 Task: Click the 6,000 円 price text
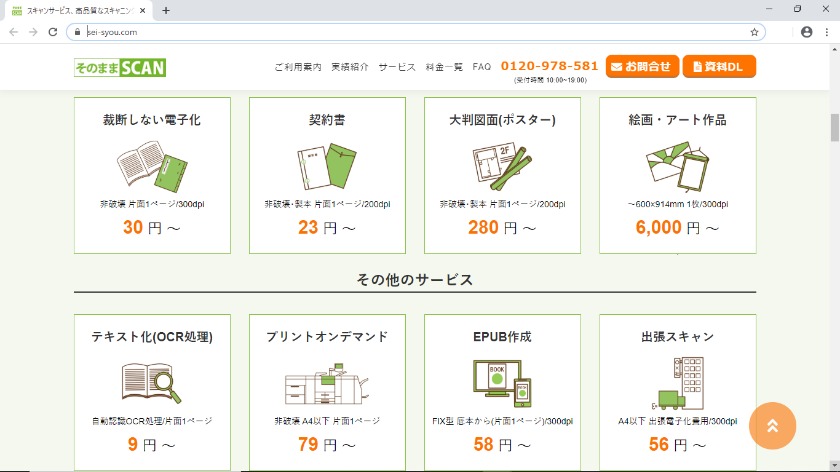(x=677, y=228)
